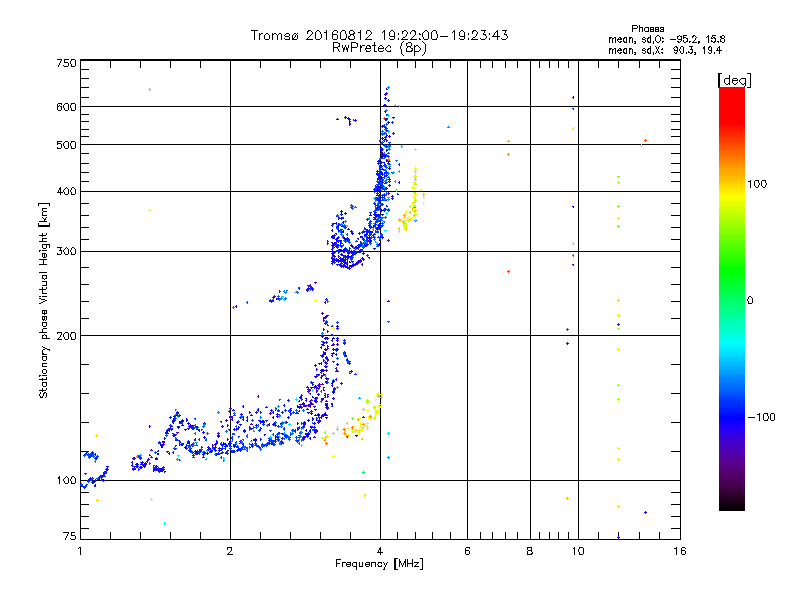The image size is (800, 600).
Task: Click the 'RwPretec (8p)' subtitle
Action: (379, 48)
